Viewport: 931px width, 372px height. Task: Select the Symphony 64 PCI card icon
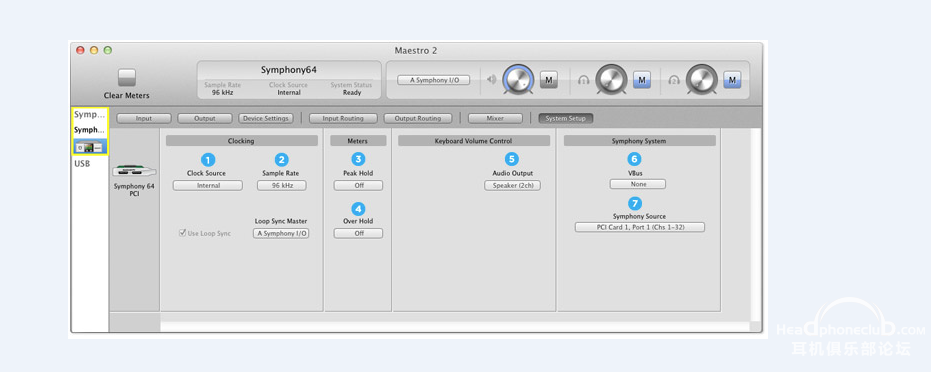click(x=134, y=171)
